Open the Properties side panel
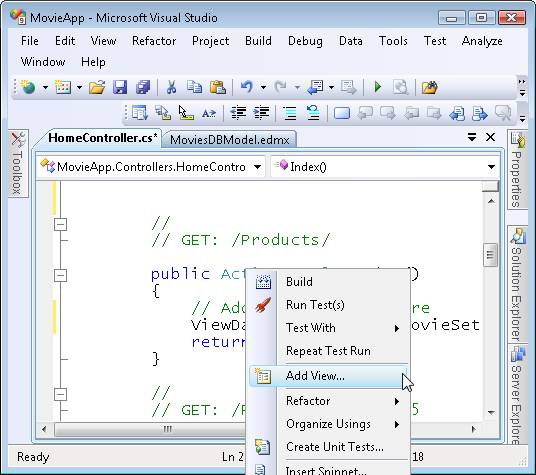The width and height of the screenshot is (536, 475). coord(517,169)
